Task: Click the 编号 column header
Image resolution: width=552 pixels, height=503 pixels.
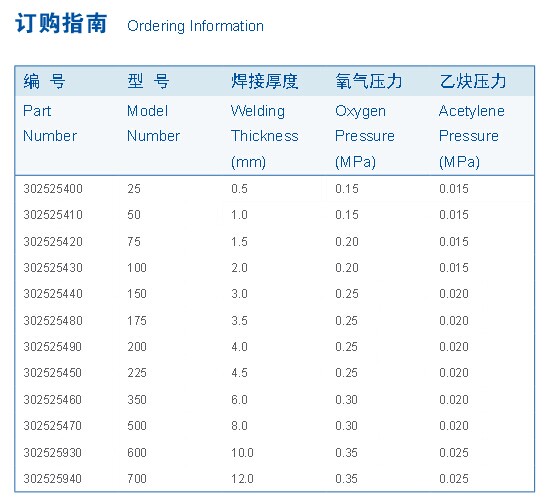Action: click(44, 81)
